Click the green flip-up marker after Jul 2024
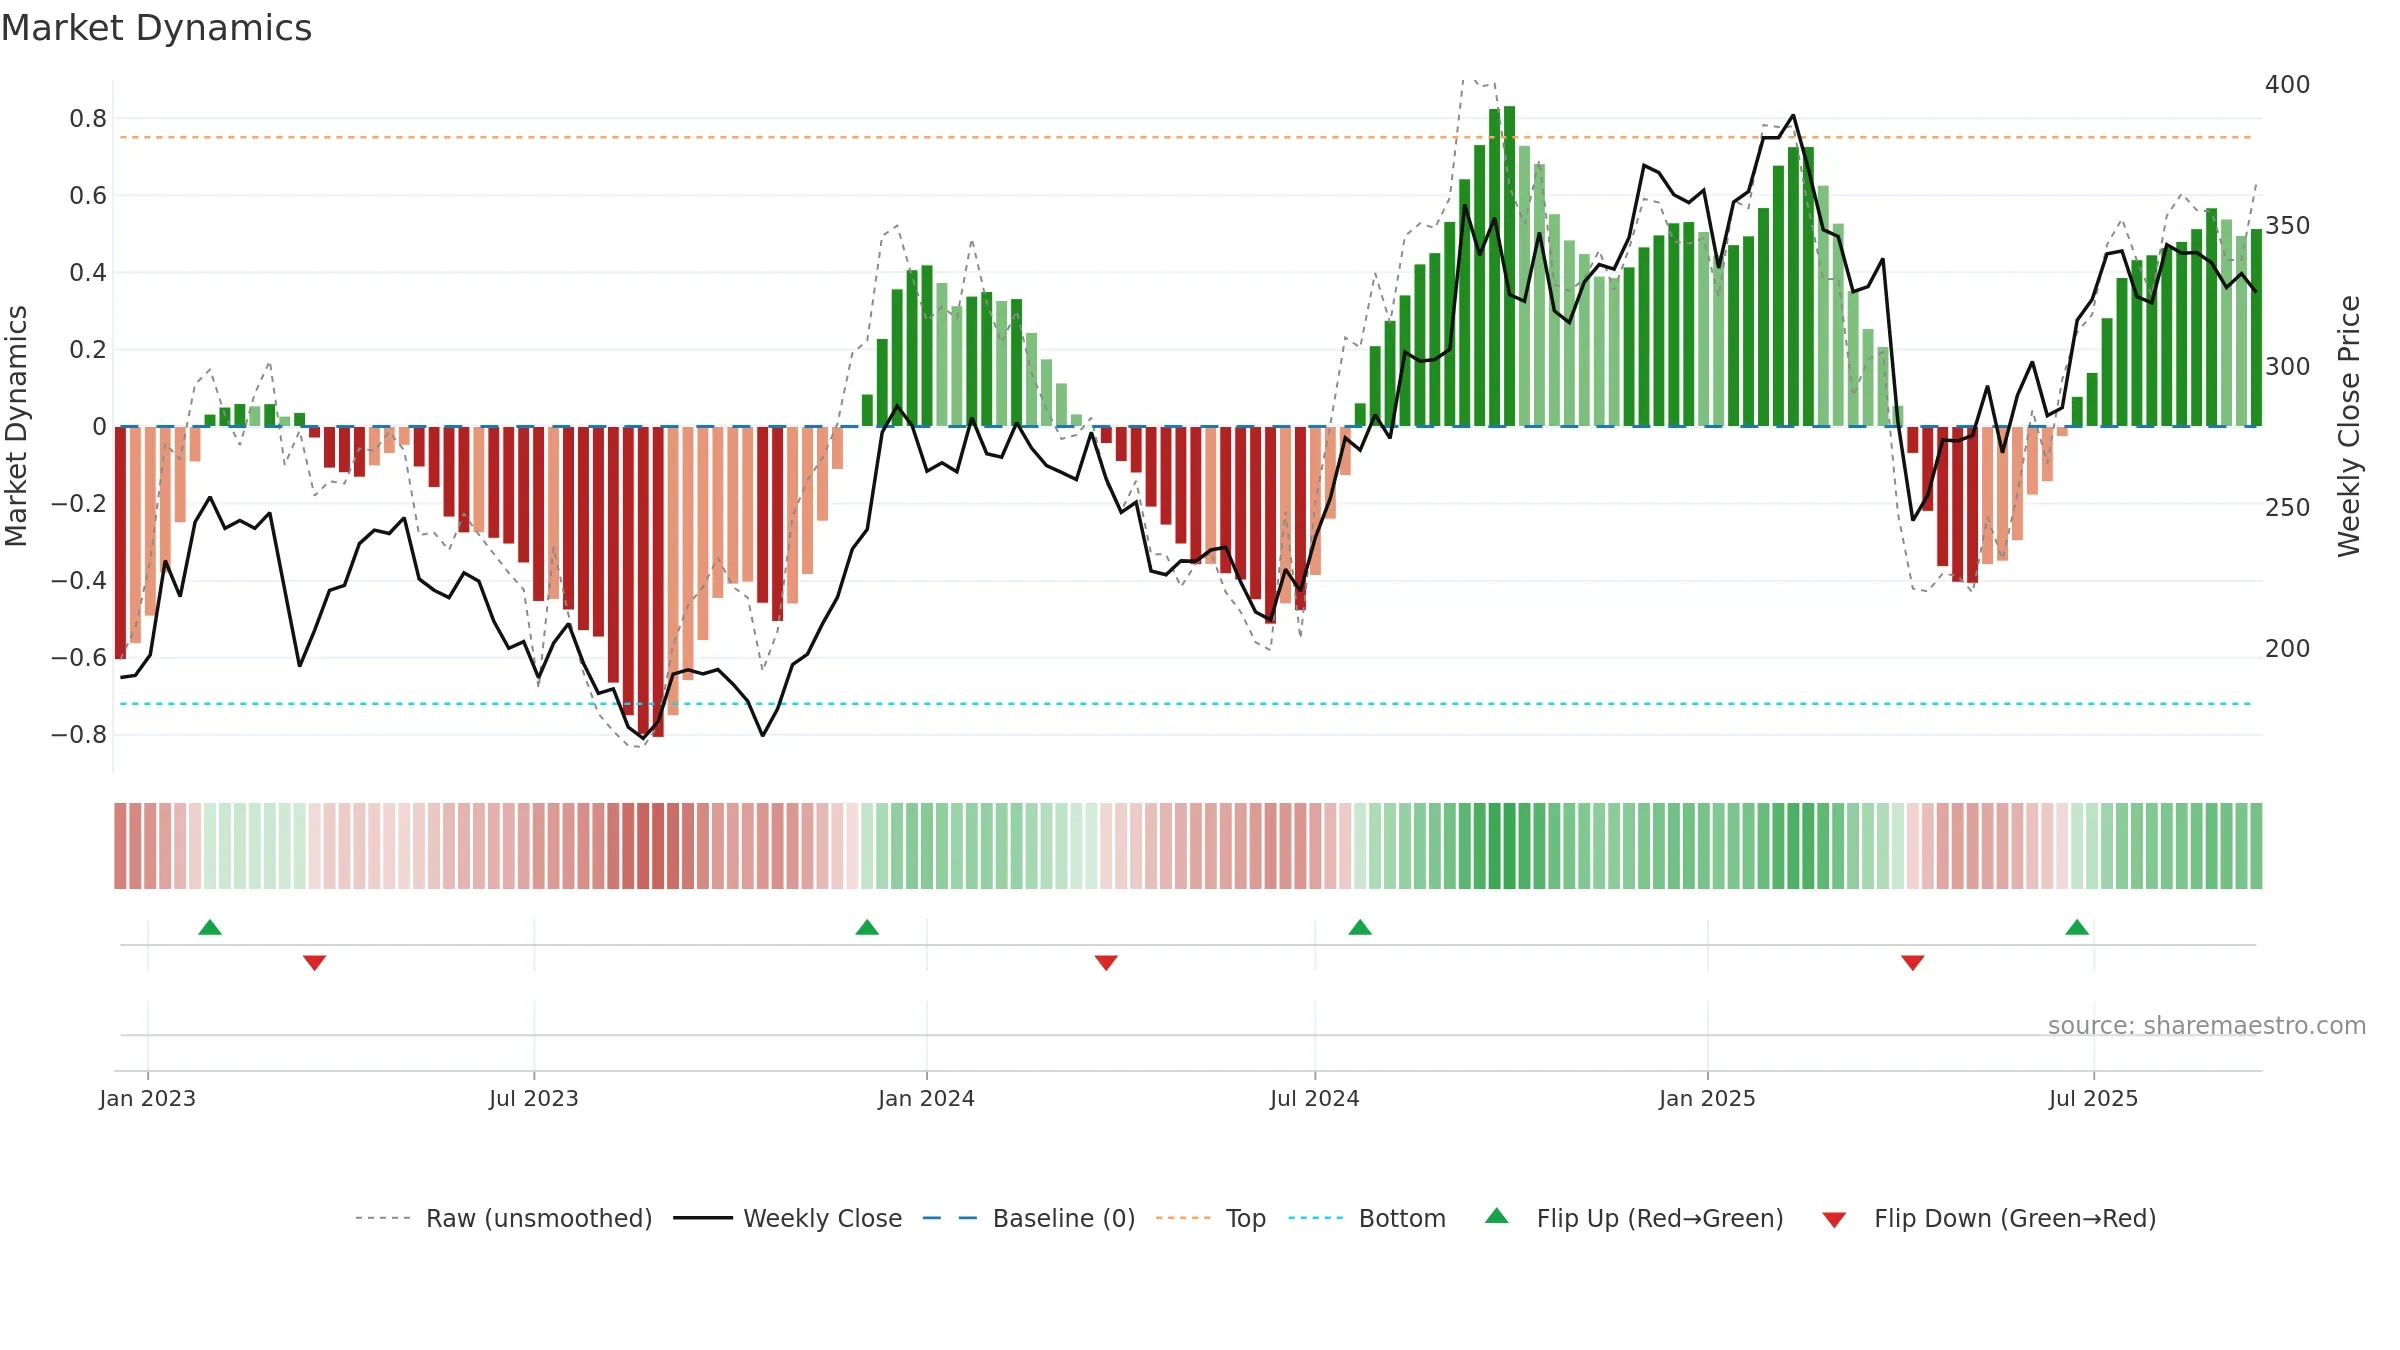This screenshot has width=2400, height=1350. (1360, 927)
